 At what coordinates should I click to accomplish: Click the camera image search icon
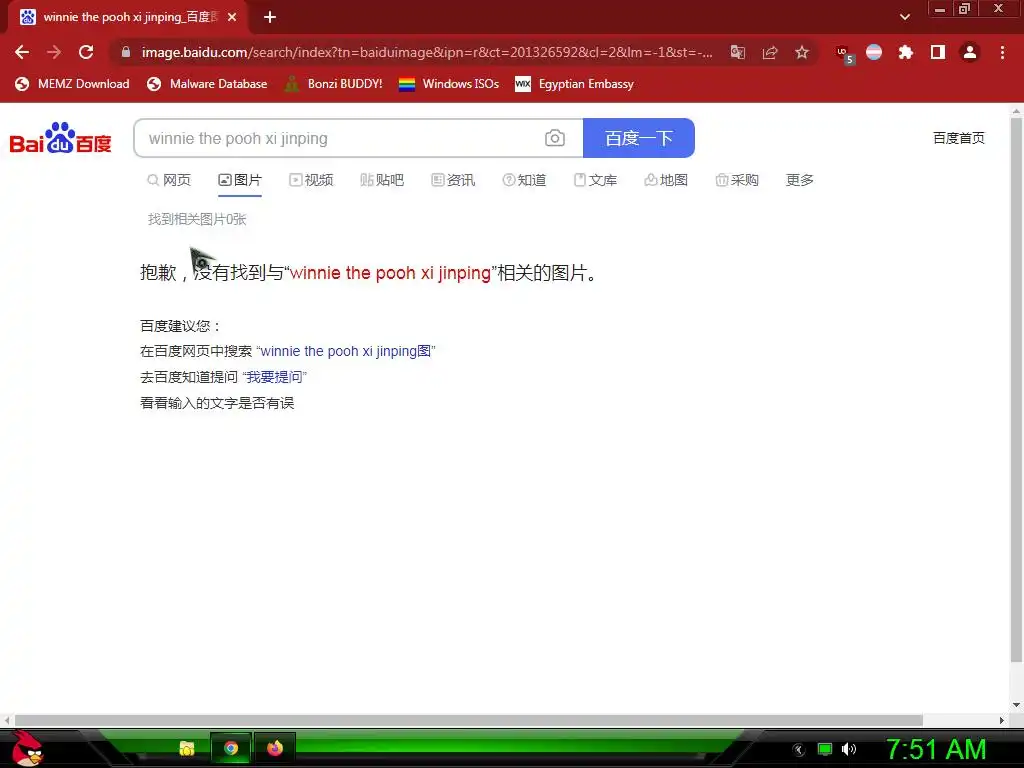(x=554, y=138)
